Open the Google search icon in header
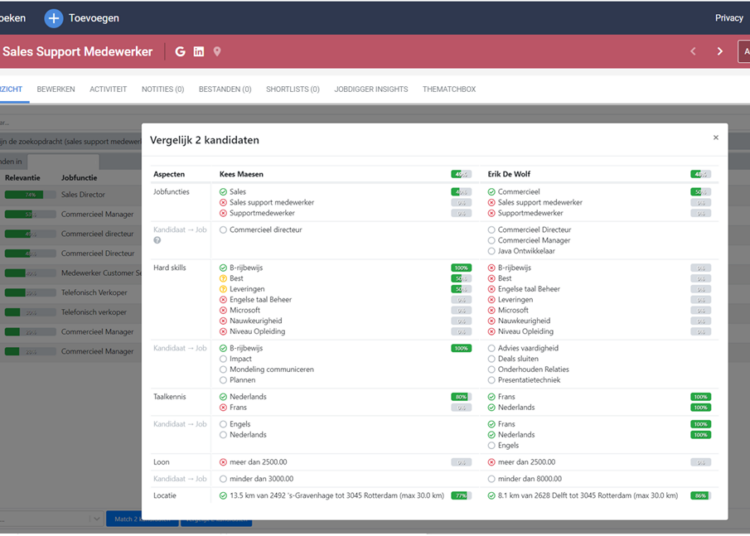This screenshot has width=750, height=536. [180, 52]
